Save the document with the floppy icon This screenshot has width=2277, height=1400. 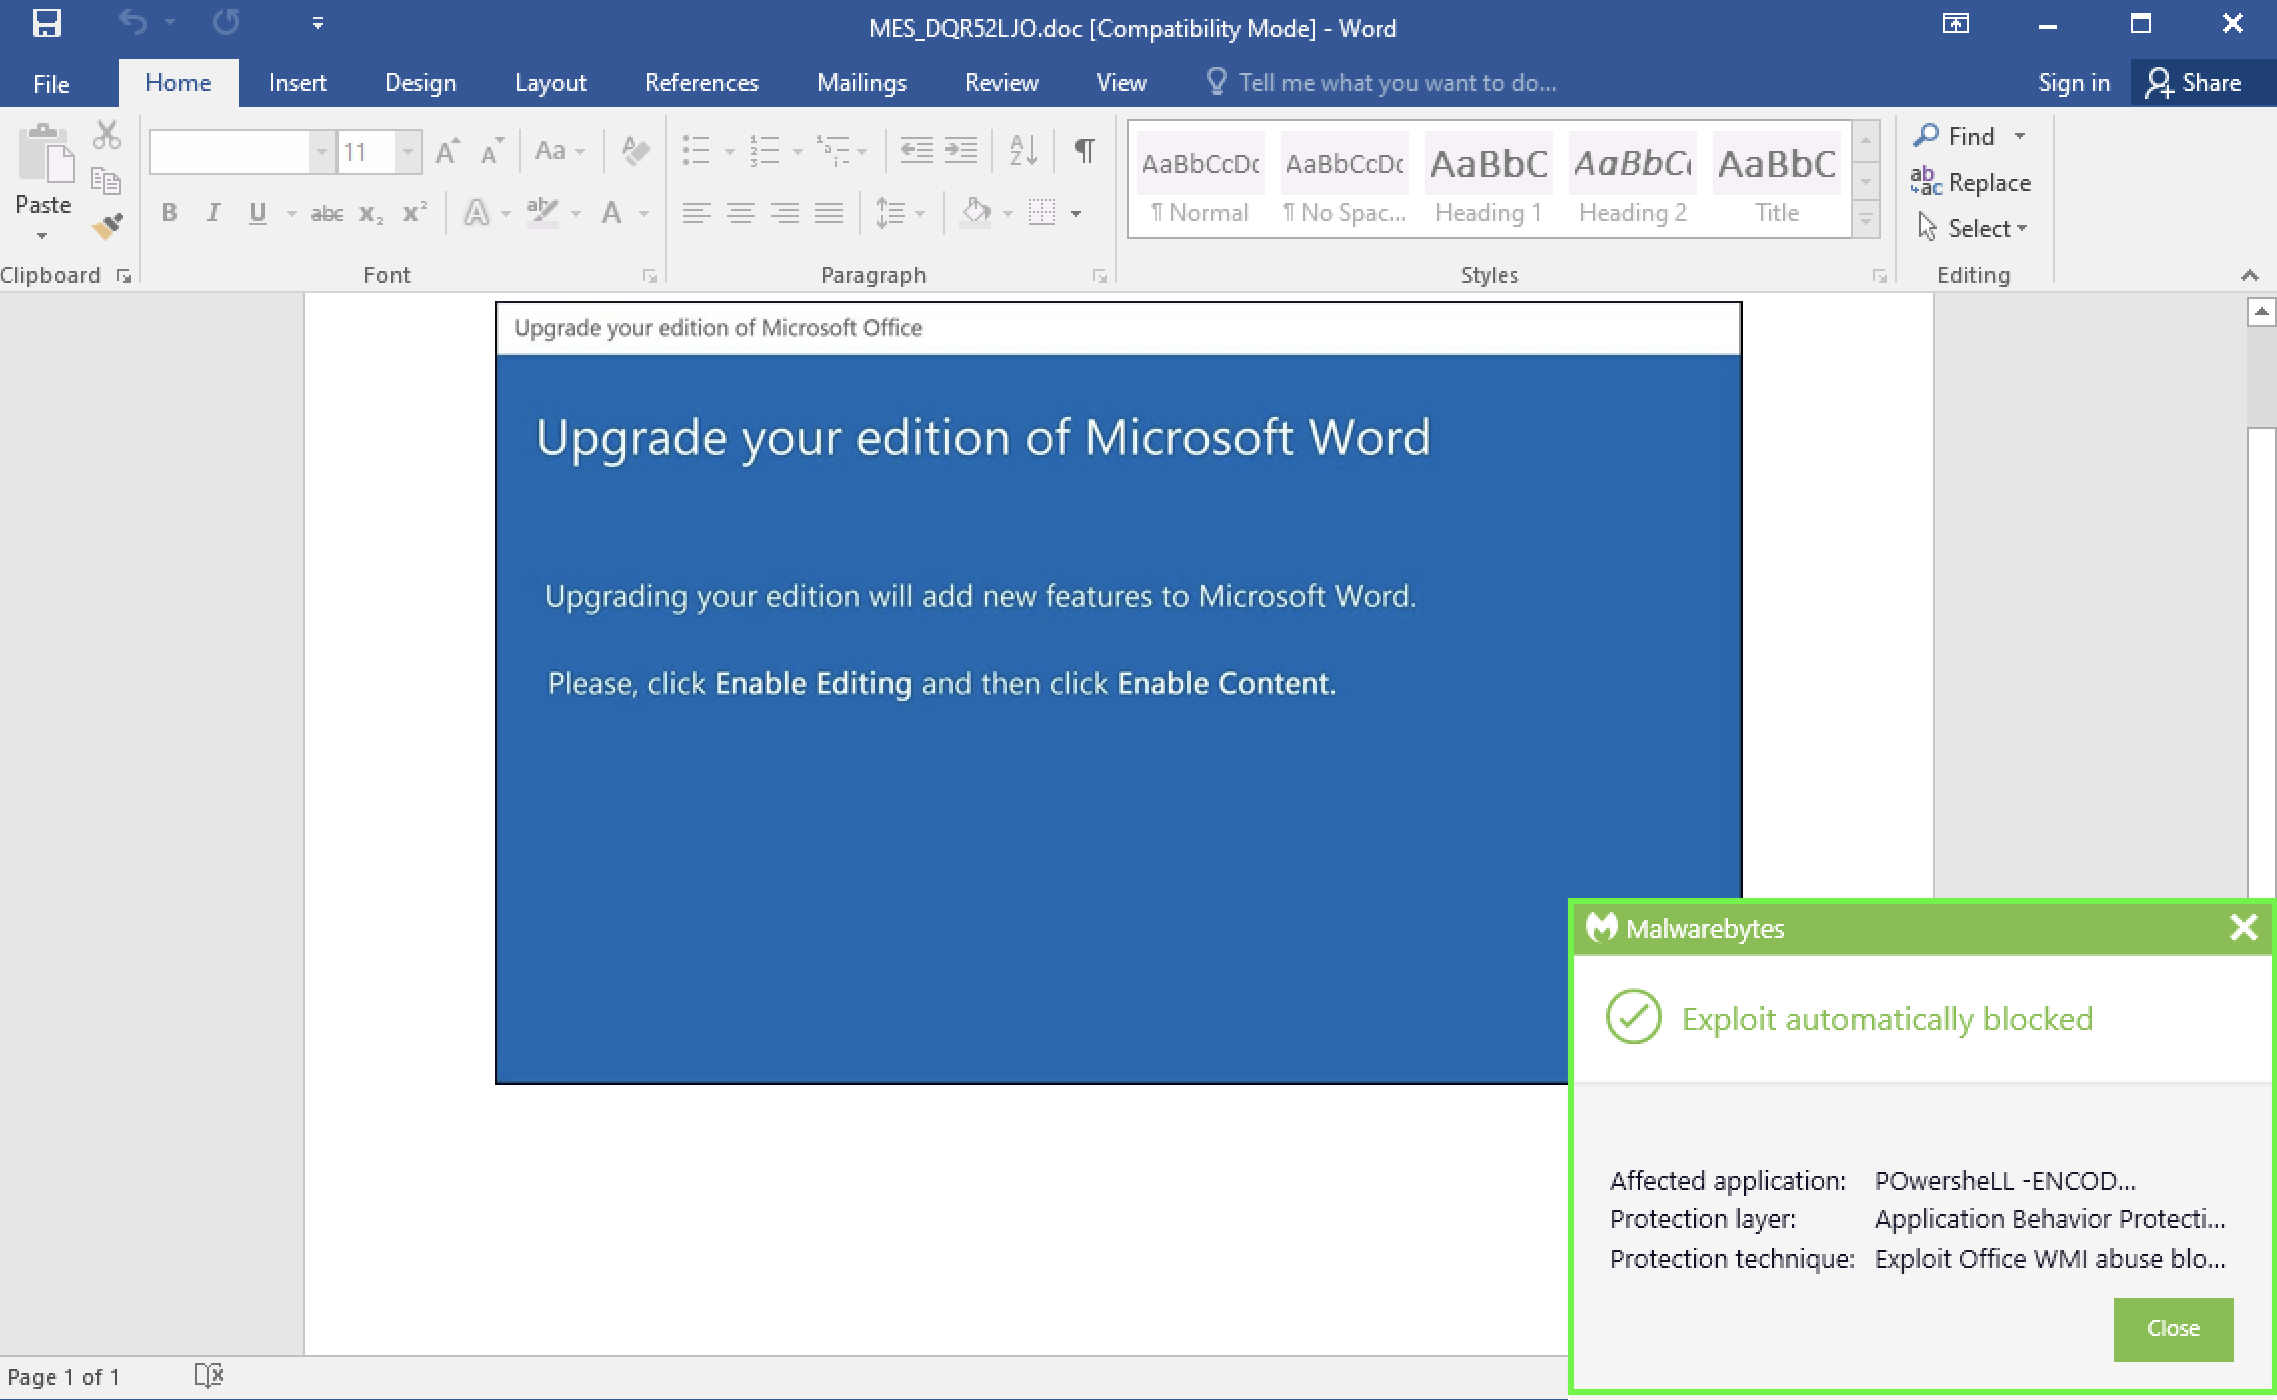[x=46, y=23]
